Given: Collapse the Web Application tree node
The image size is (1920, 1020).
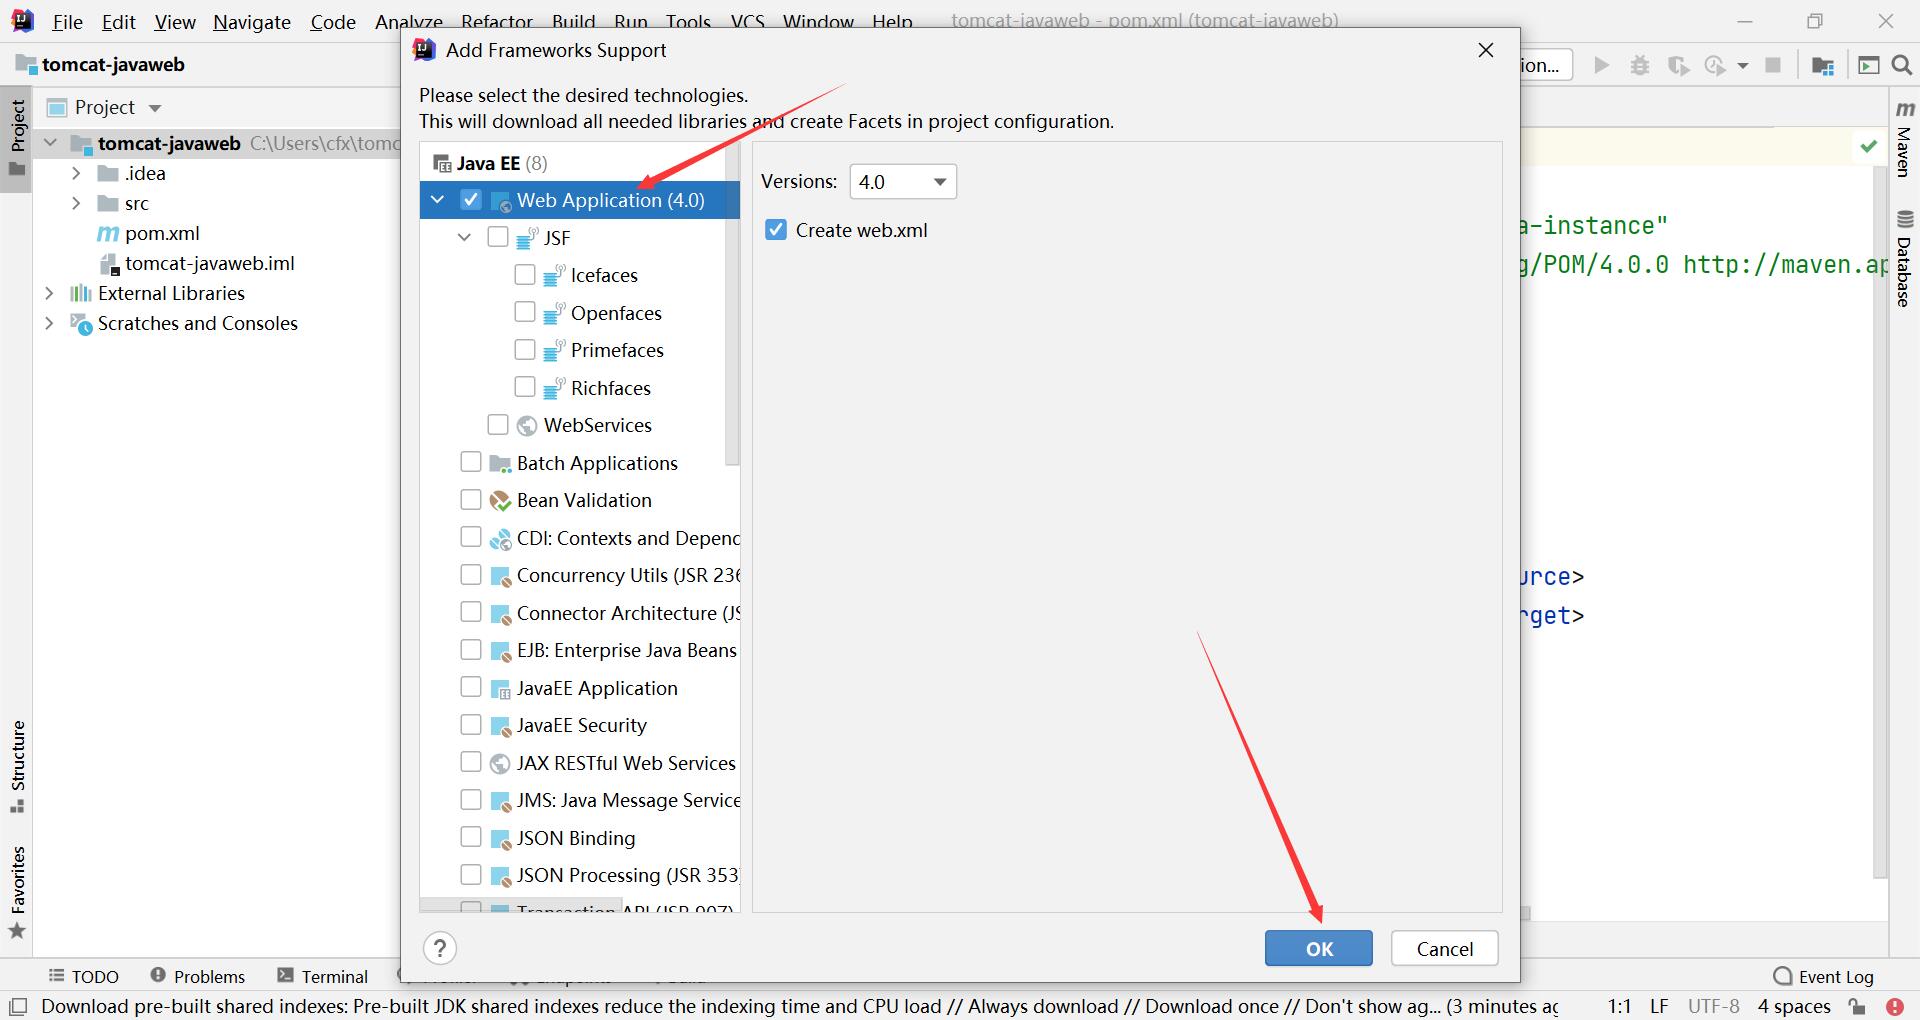Looking at the screenshot, I should (x=438, y=200).
